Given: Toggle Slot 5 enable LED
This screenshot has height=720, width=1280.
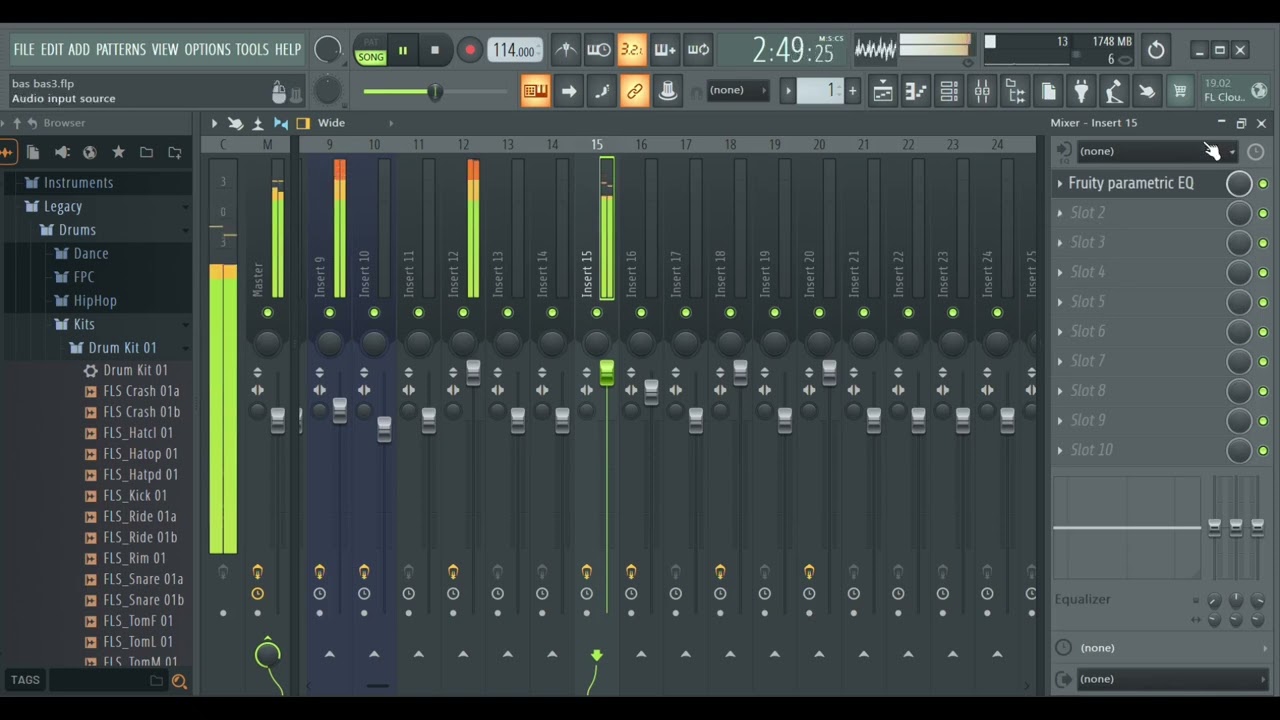Looking at the screenshot, I should [x=1263, y=302].
